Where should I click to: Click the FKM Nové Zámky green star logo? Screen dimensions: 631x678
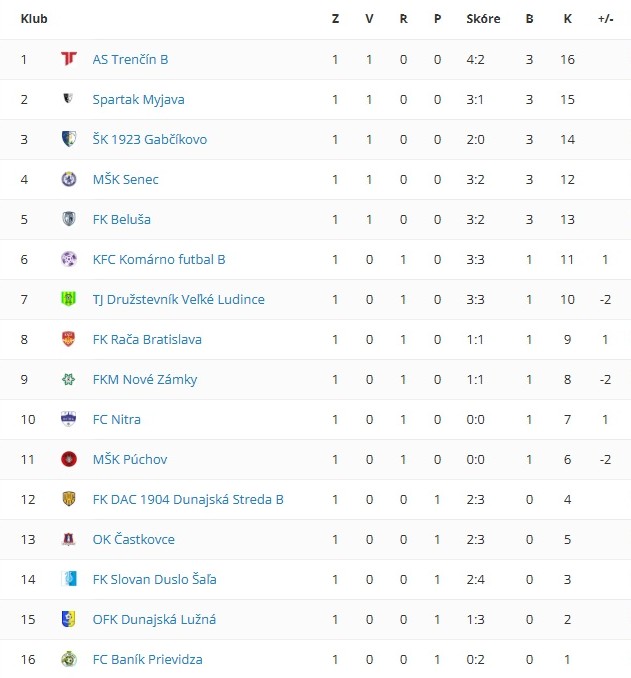tap(69, 379)
